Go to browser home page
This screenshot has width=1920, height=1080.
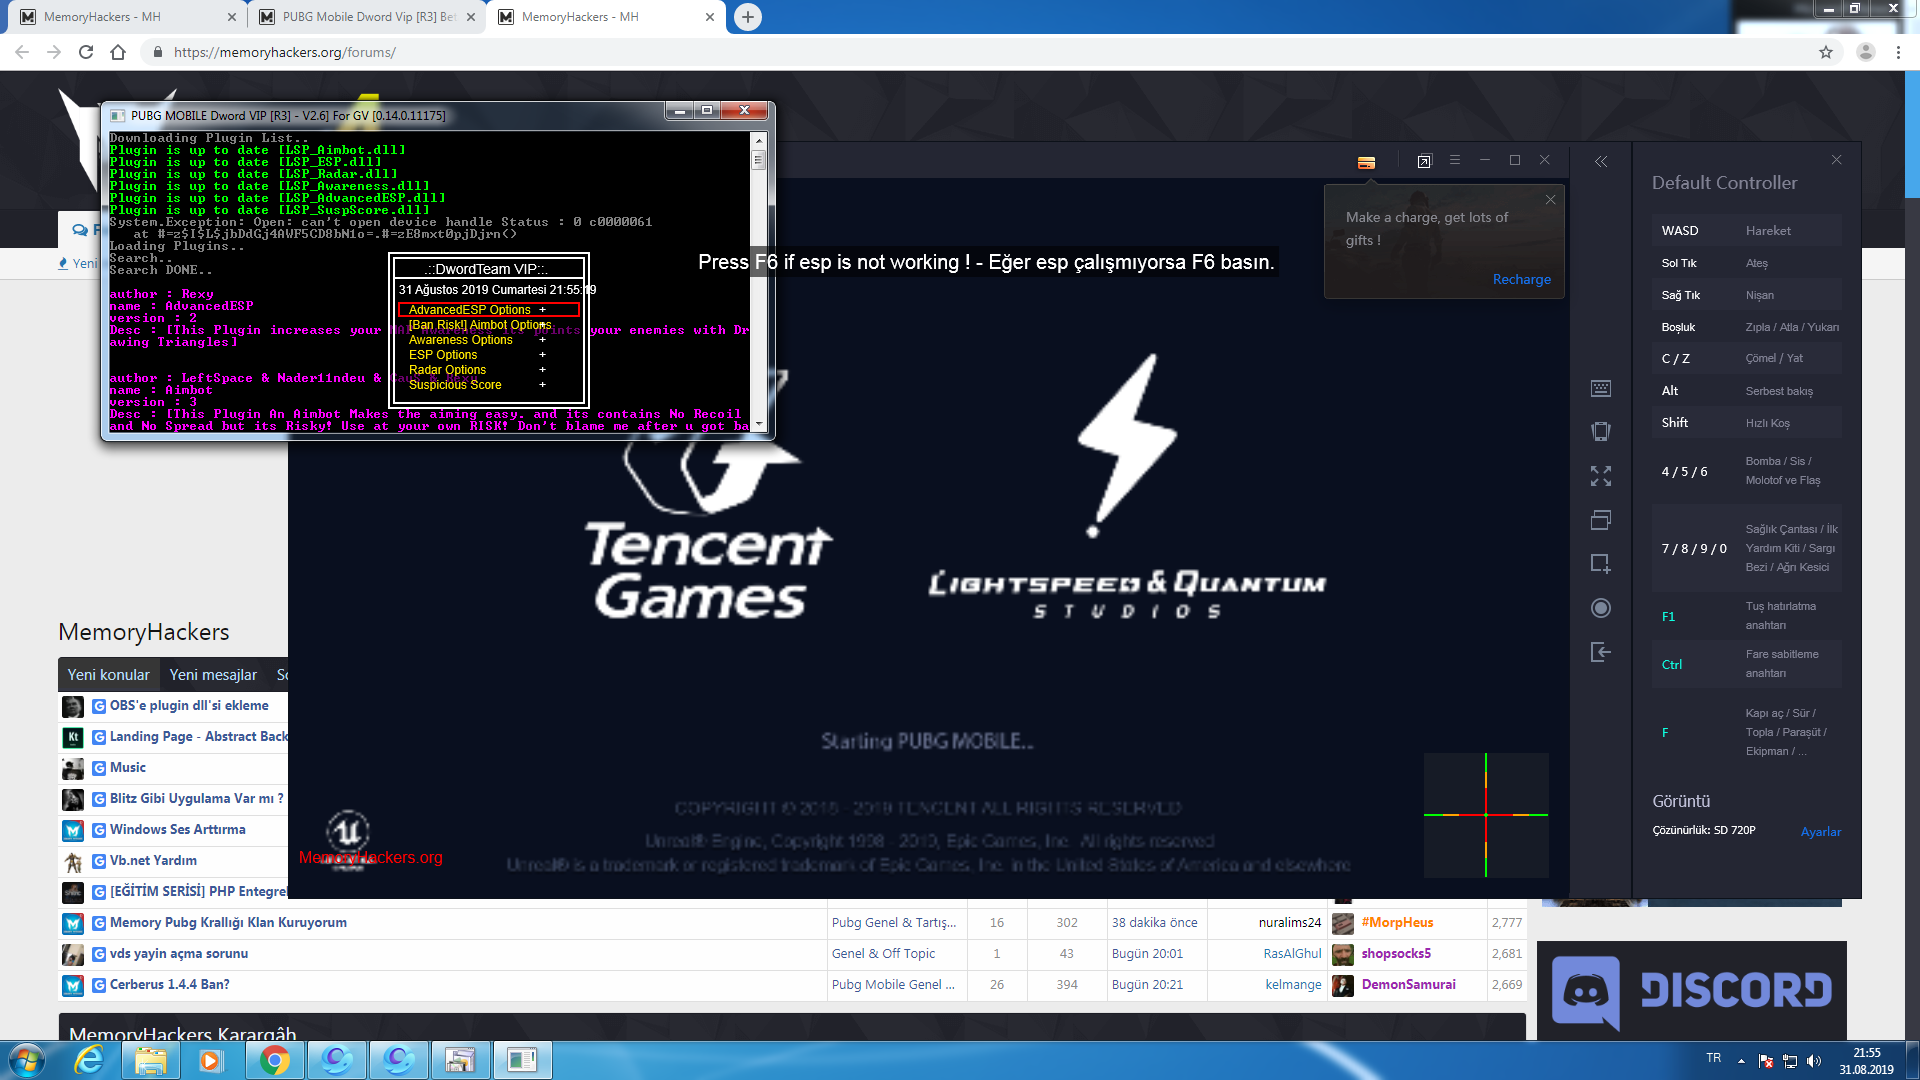pos(118,52)
